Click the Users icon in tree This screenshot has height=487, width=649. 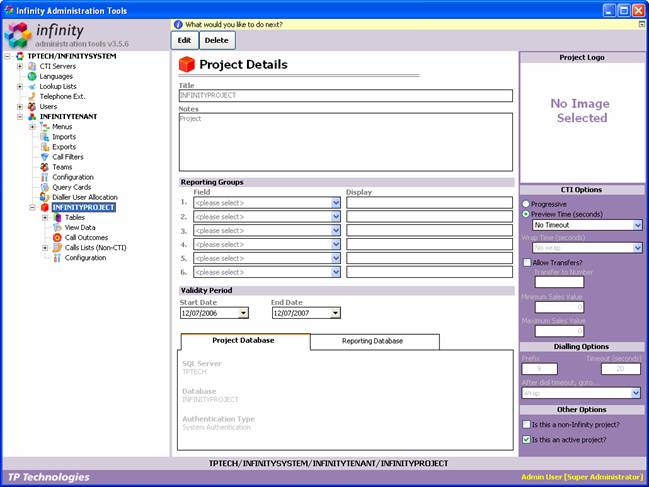pyautogui.click(x=32, y=106)
